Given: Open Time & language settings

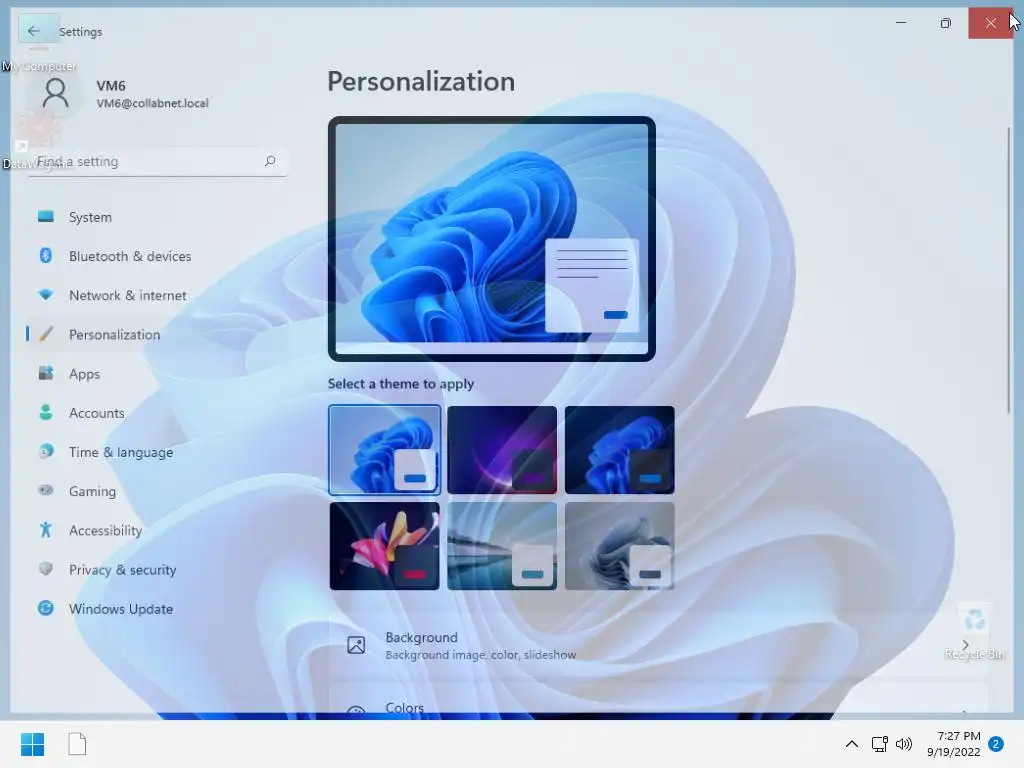Looking at the screenshot, I should tap(156, 452).
